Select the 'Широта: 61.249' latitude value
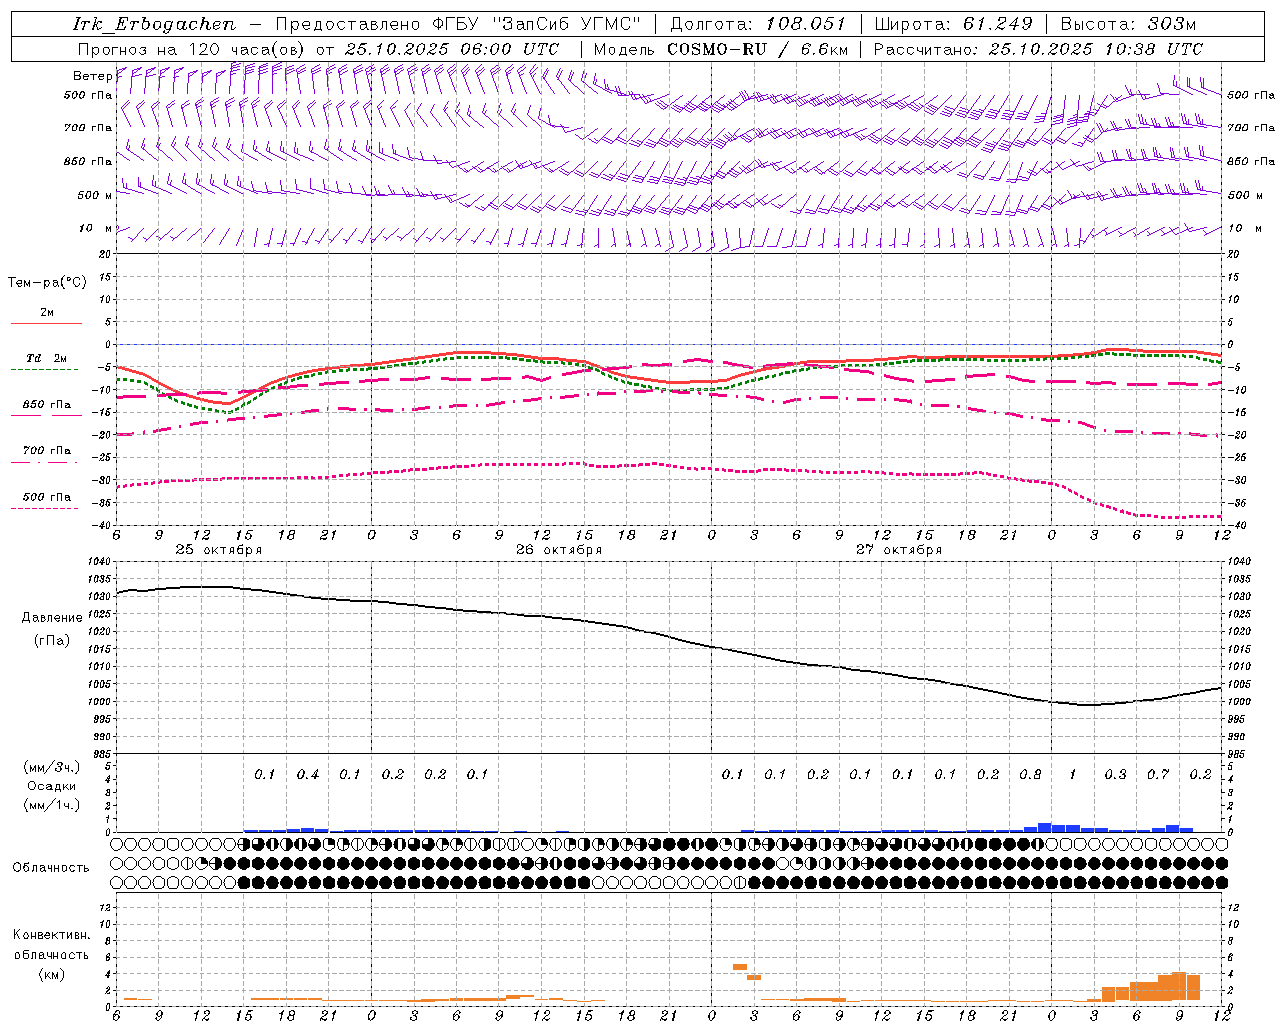1280x1024 pixels. click(953, 24)
